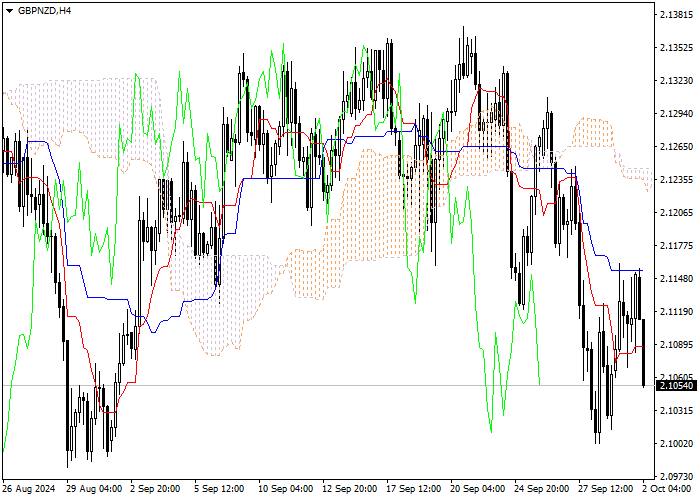700x500 pixels.
Task: Click the 27 Sep 12:00 time label
Action: (x=605, y=489)
